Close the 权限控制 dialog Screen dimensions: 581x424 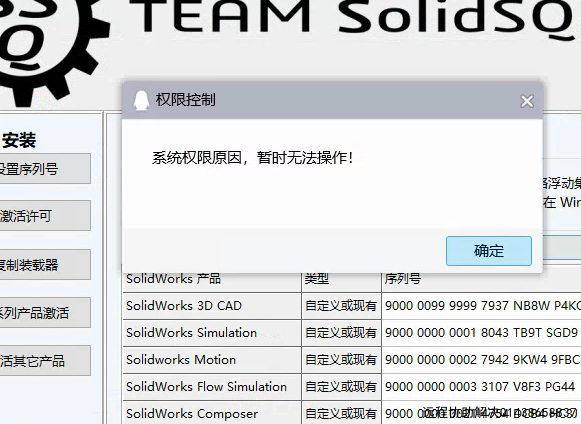tap(527, 101)
